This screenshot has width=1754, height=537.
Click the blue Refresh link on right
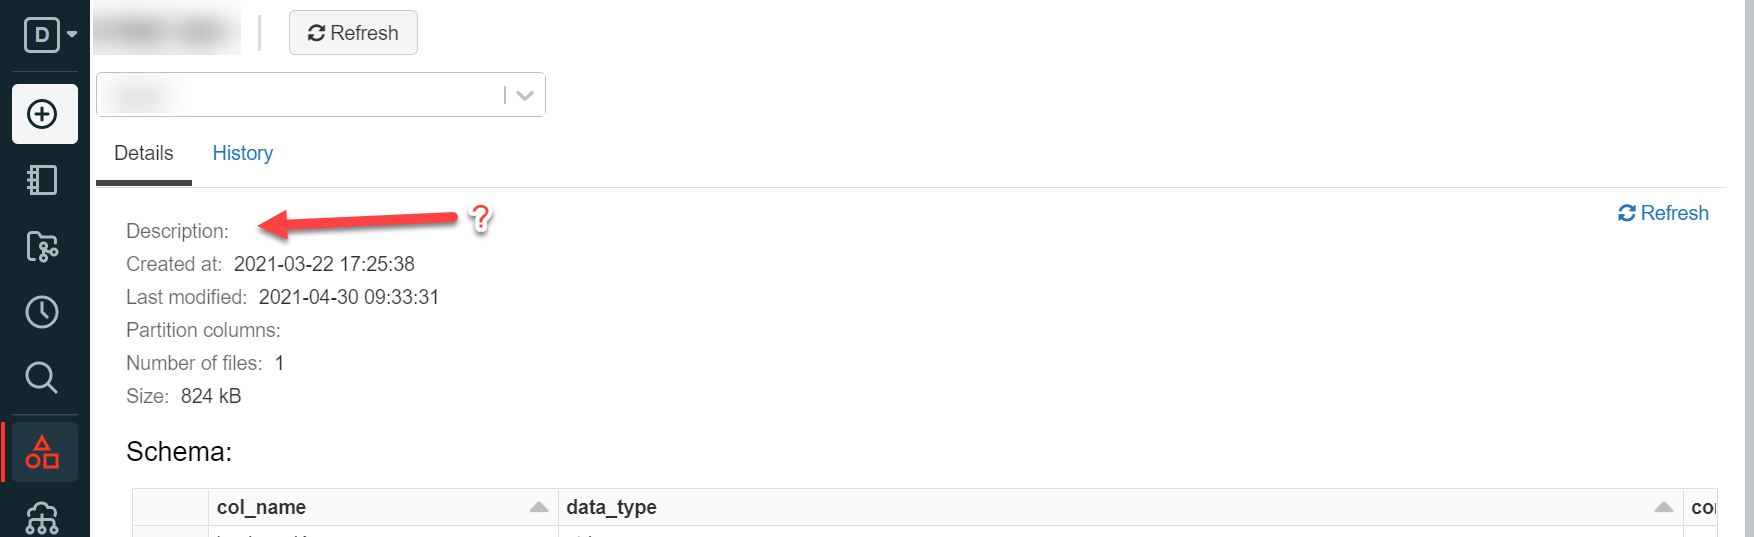[x=1663, y=213]
